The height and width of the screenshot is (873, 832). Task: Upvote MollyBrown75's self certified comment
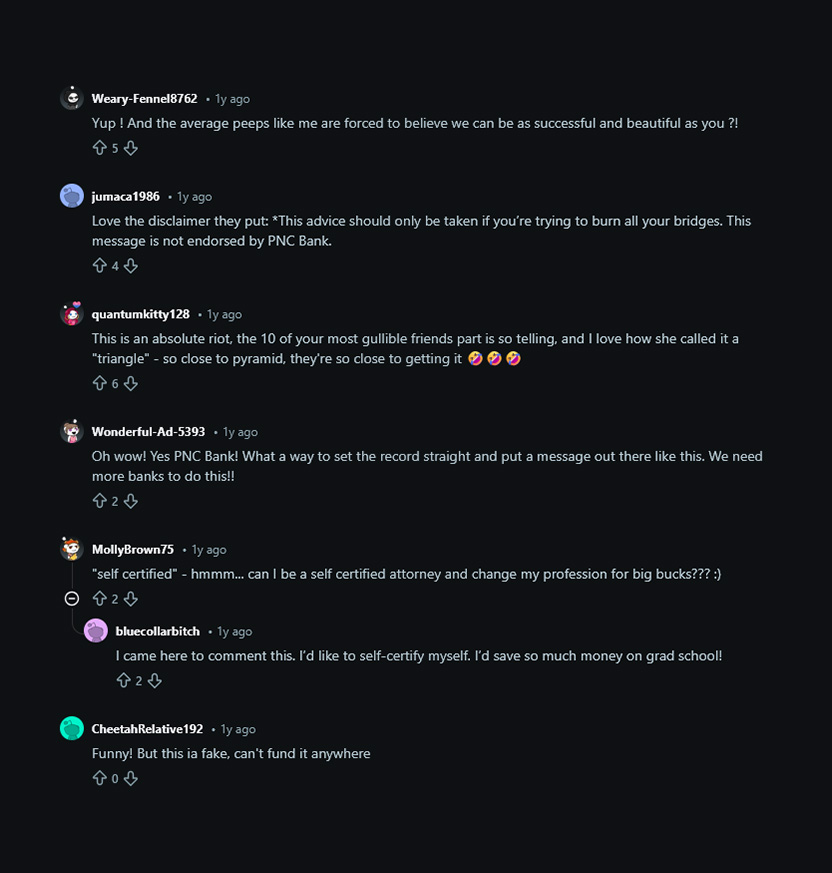tap(99, 599)
